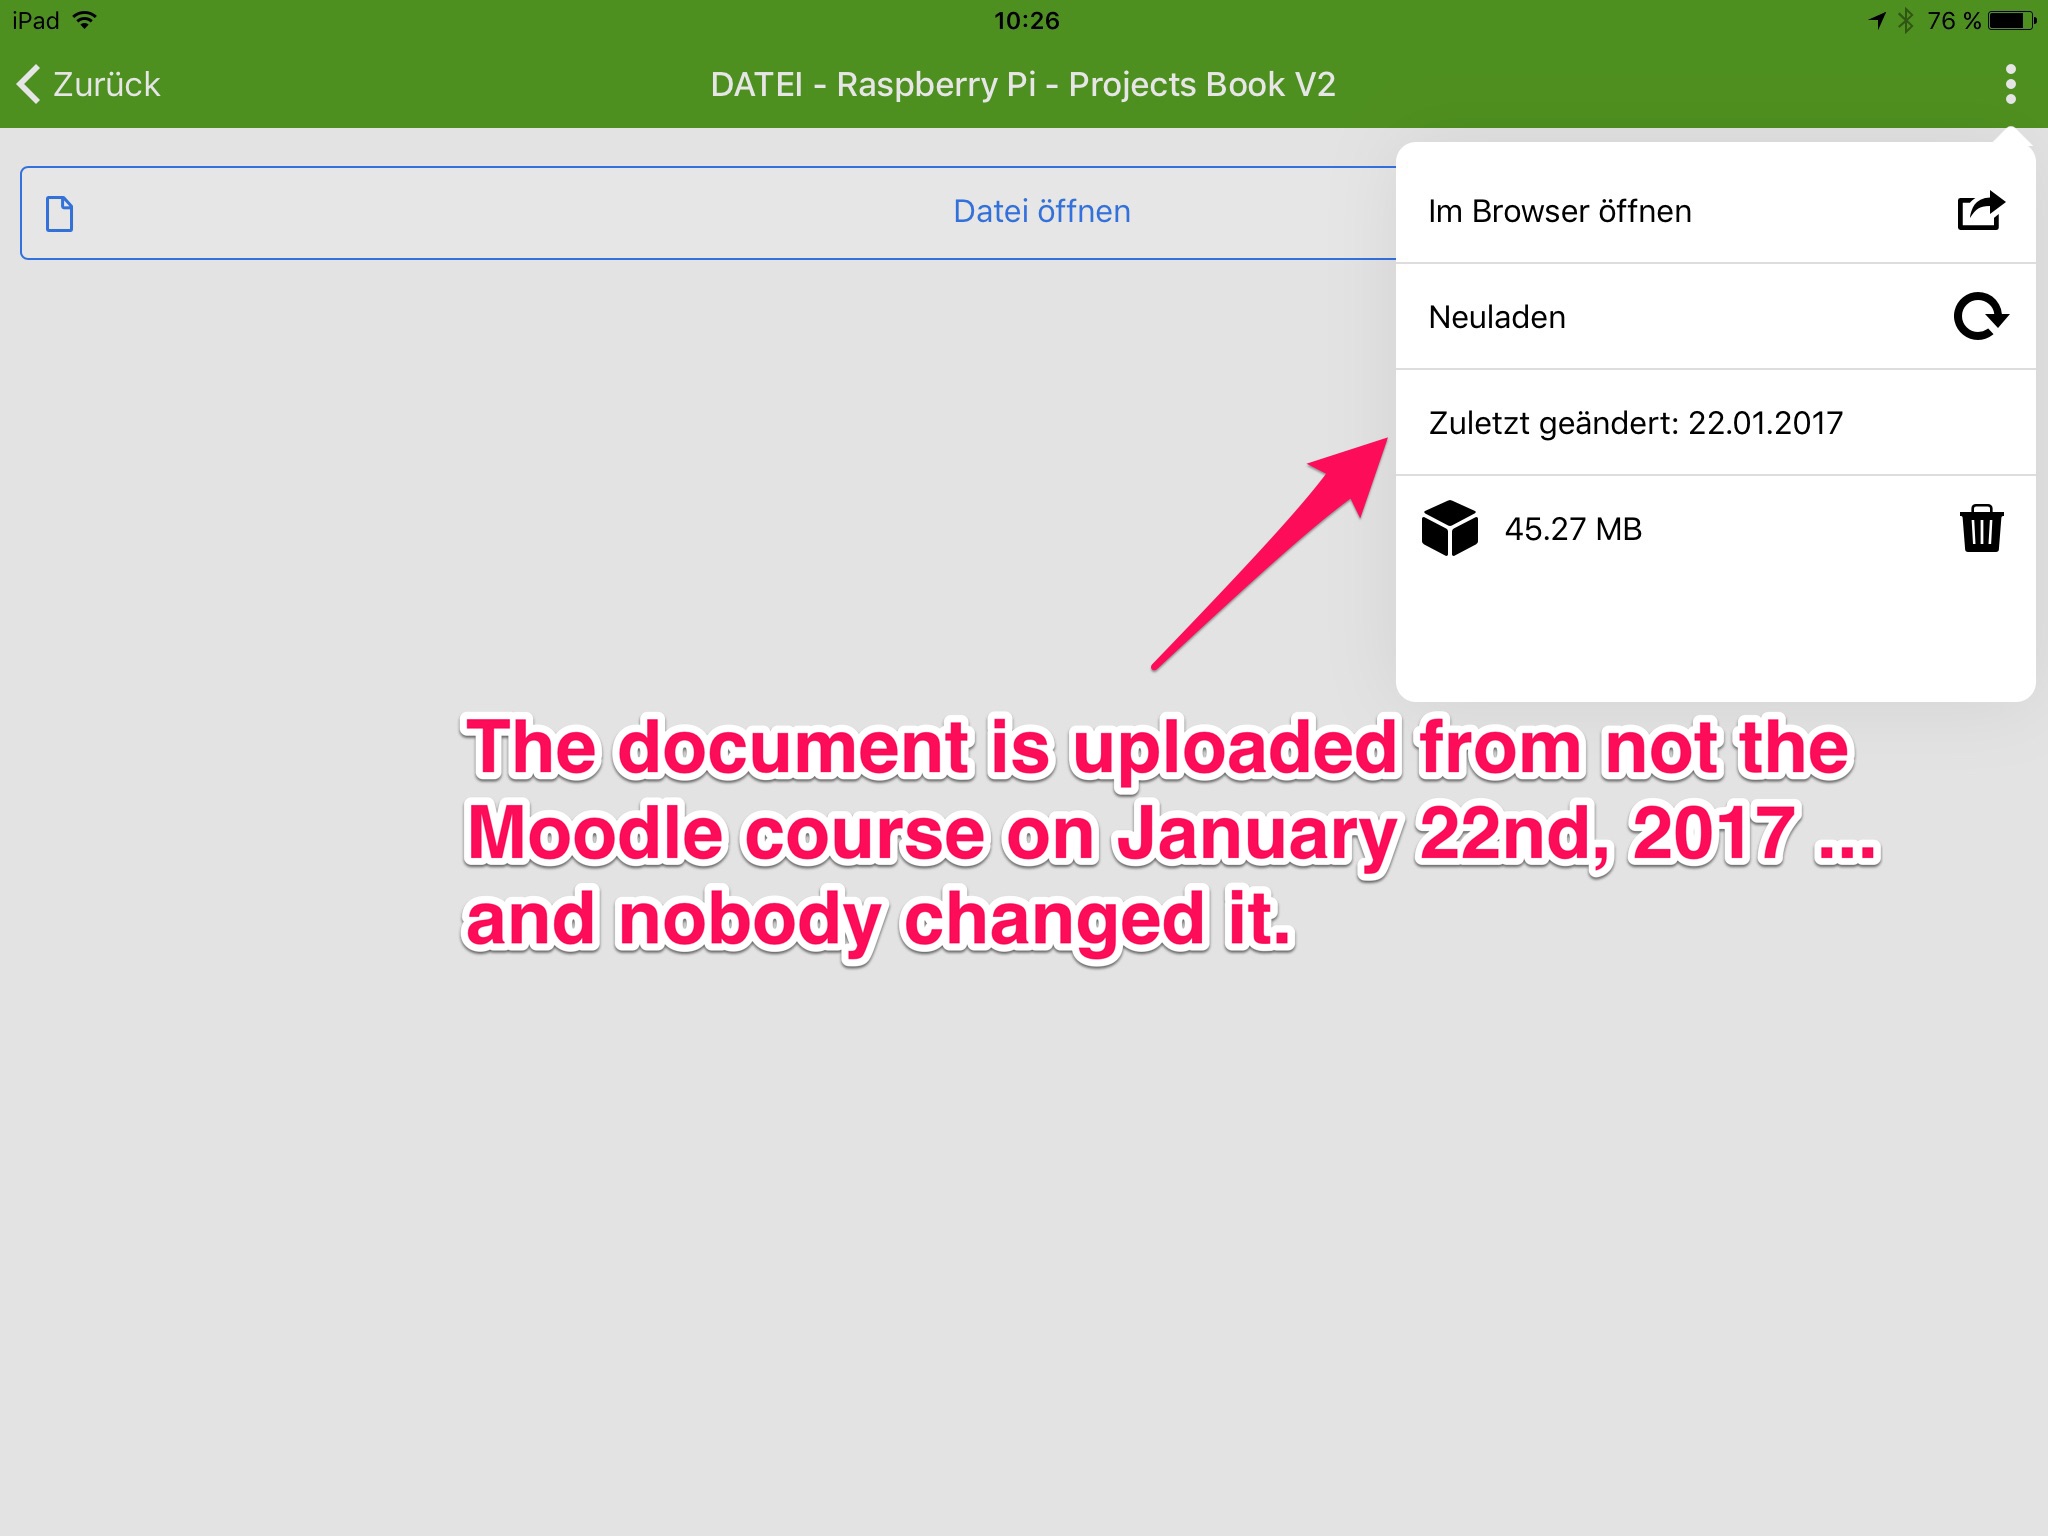Tap the back chevron arrow icon
Viewport: 2048px width, 1536px height.
pos(29,84)
